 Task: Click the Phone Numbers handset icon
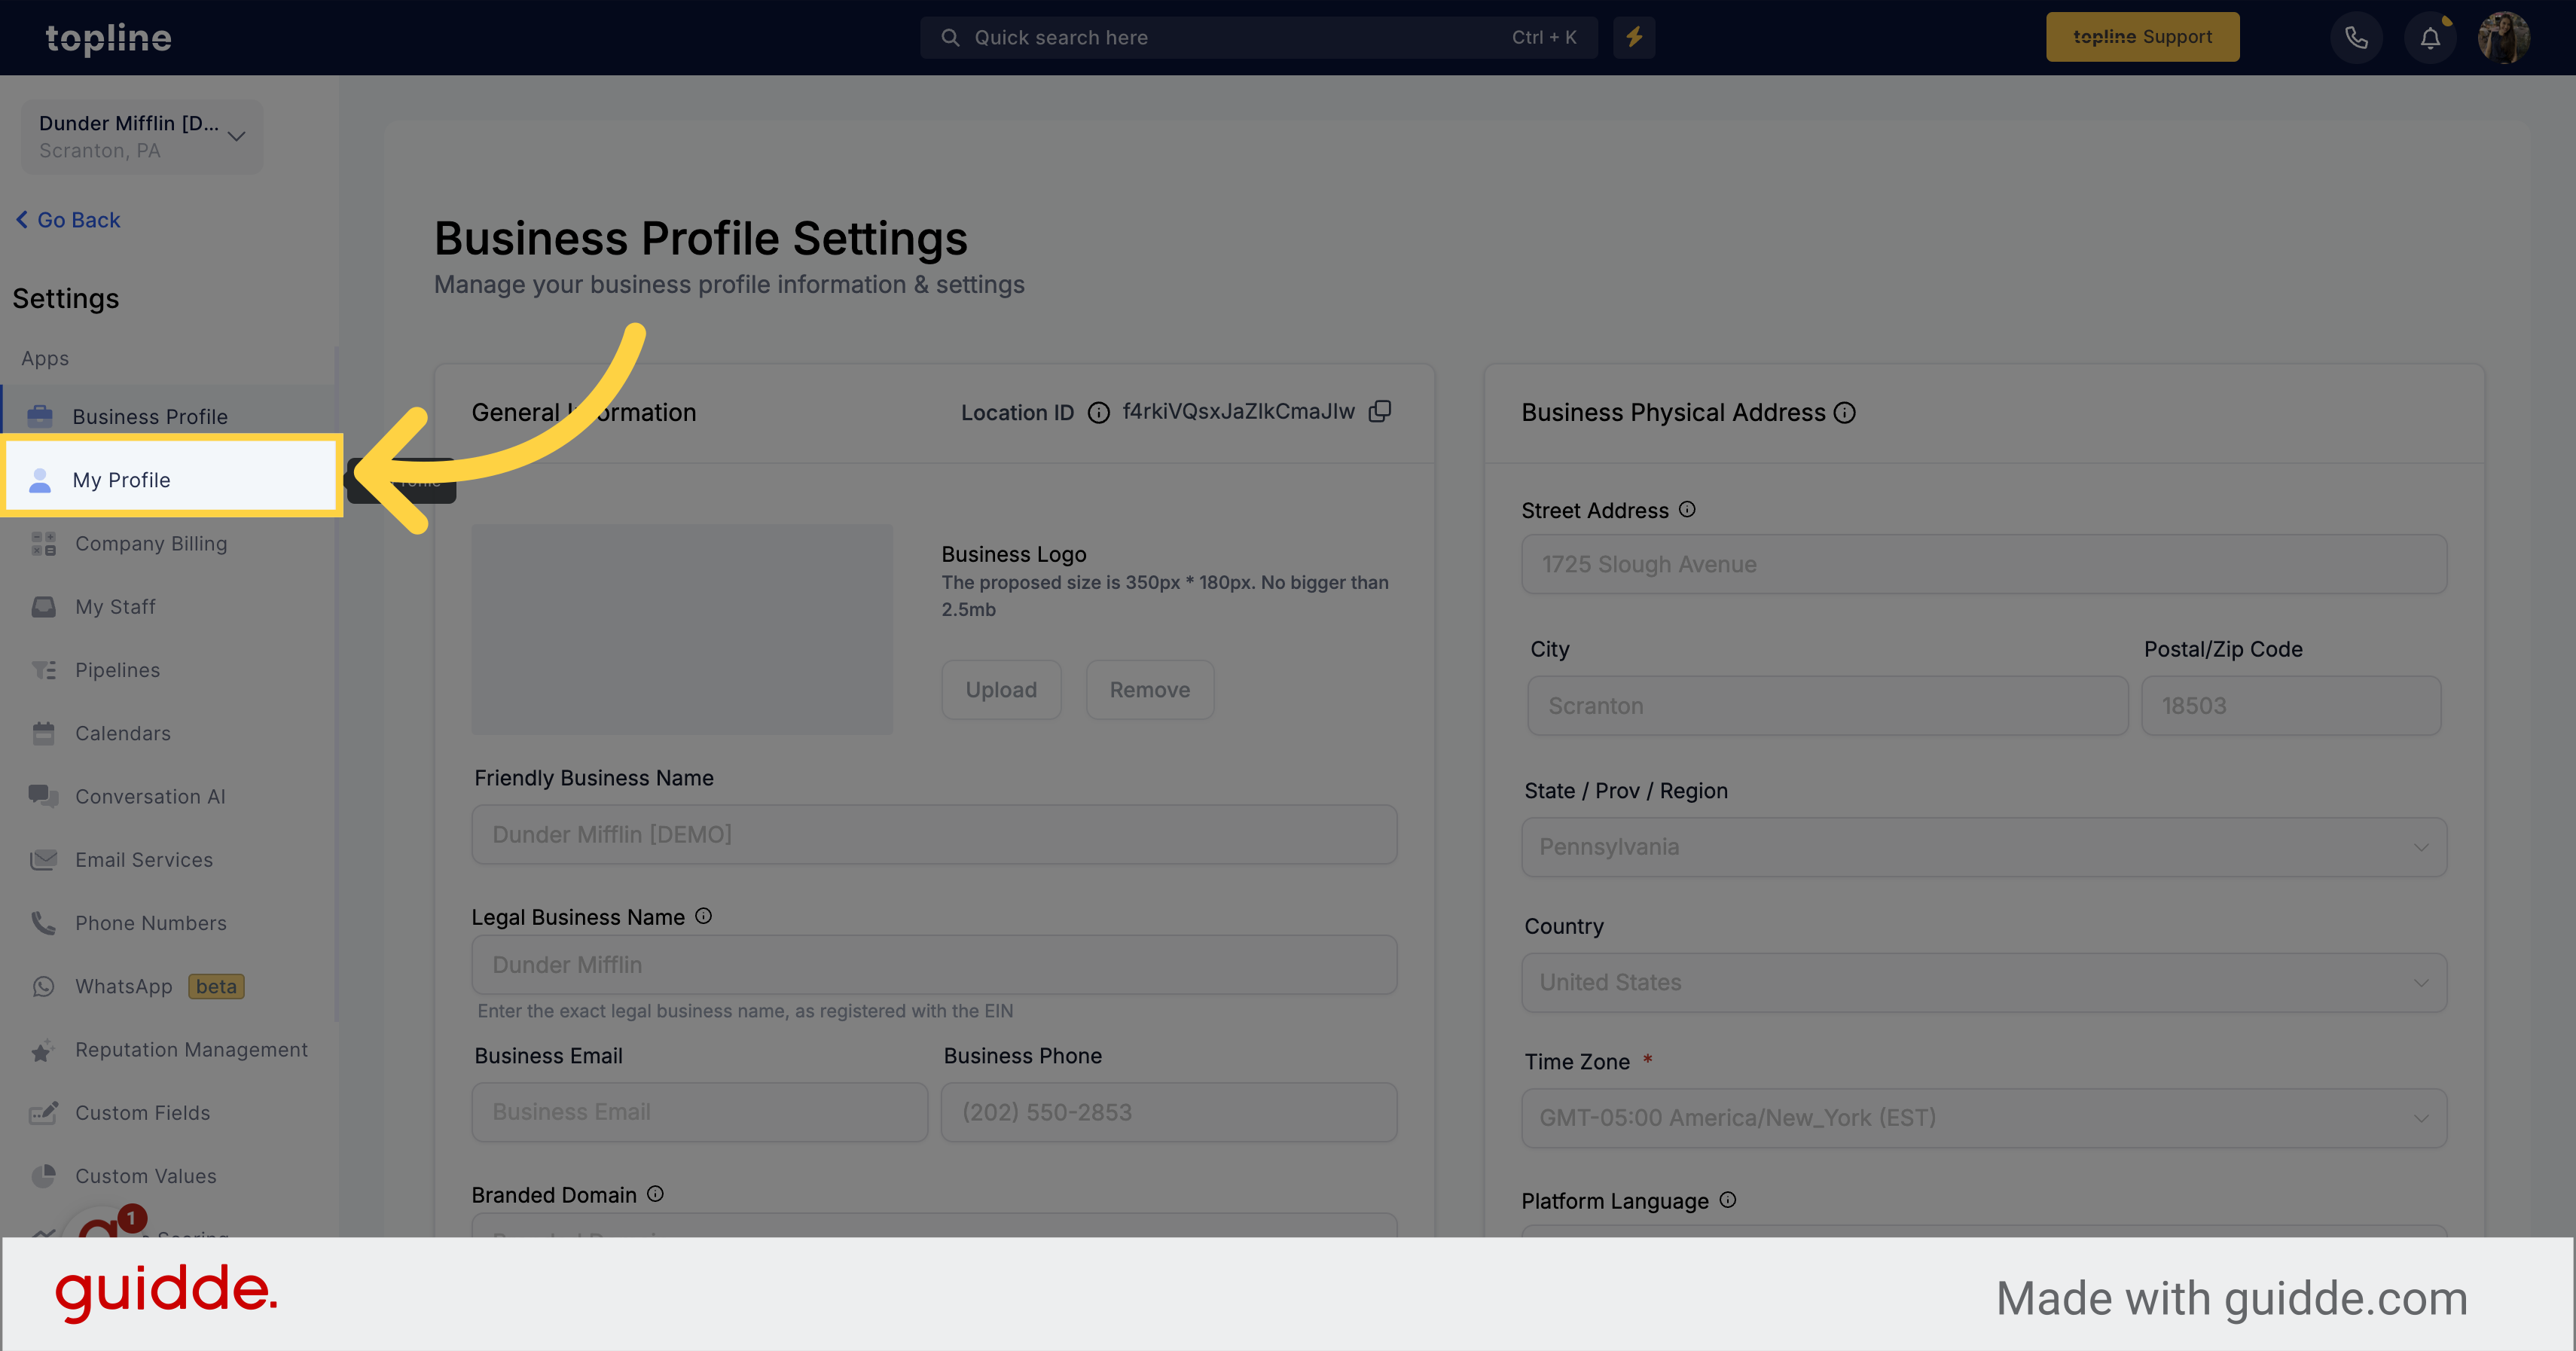tap(43, 923)
